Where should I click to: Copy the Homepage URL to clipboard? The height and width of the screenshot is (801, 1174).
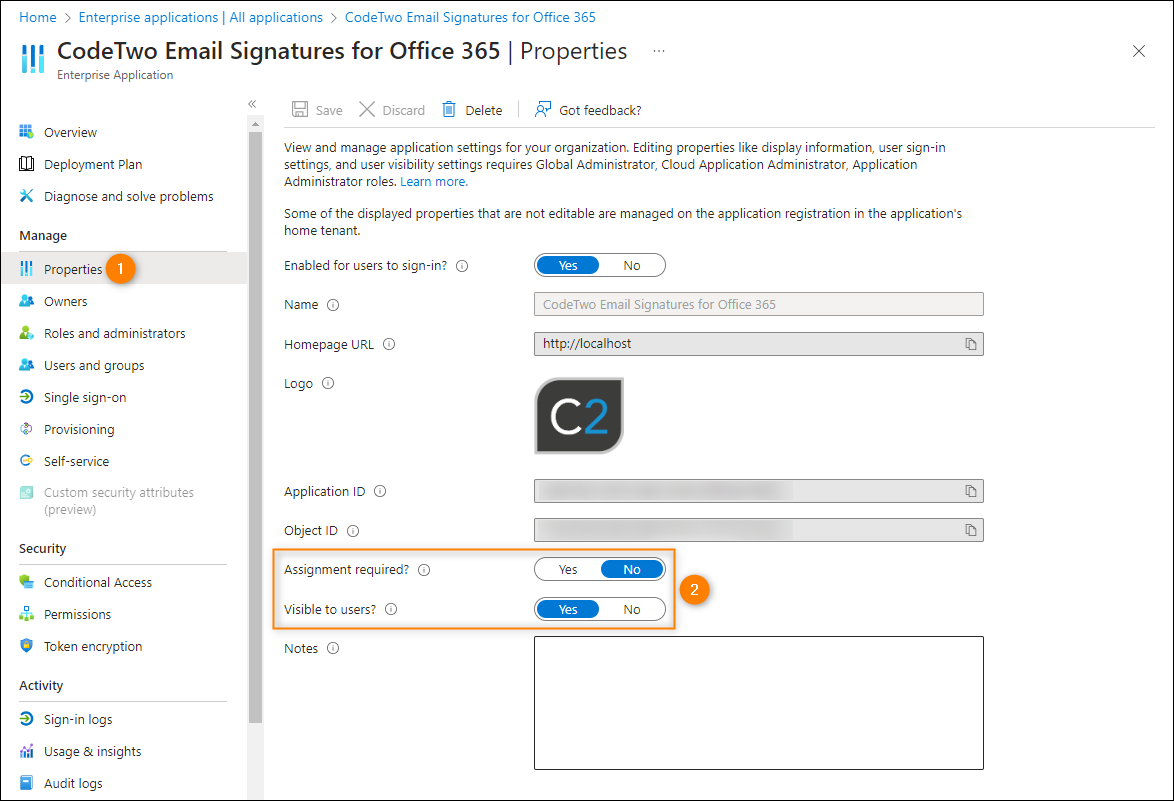(970, 344)
